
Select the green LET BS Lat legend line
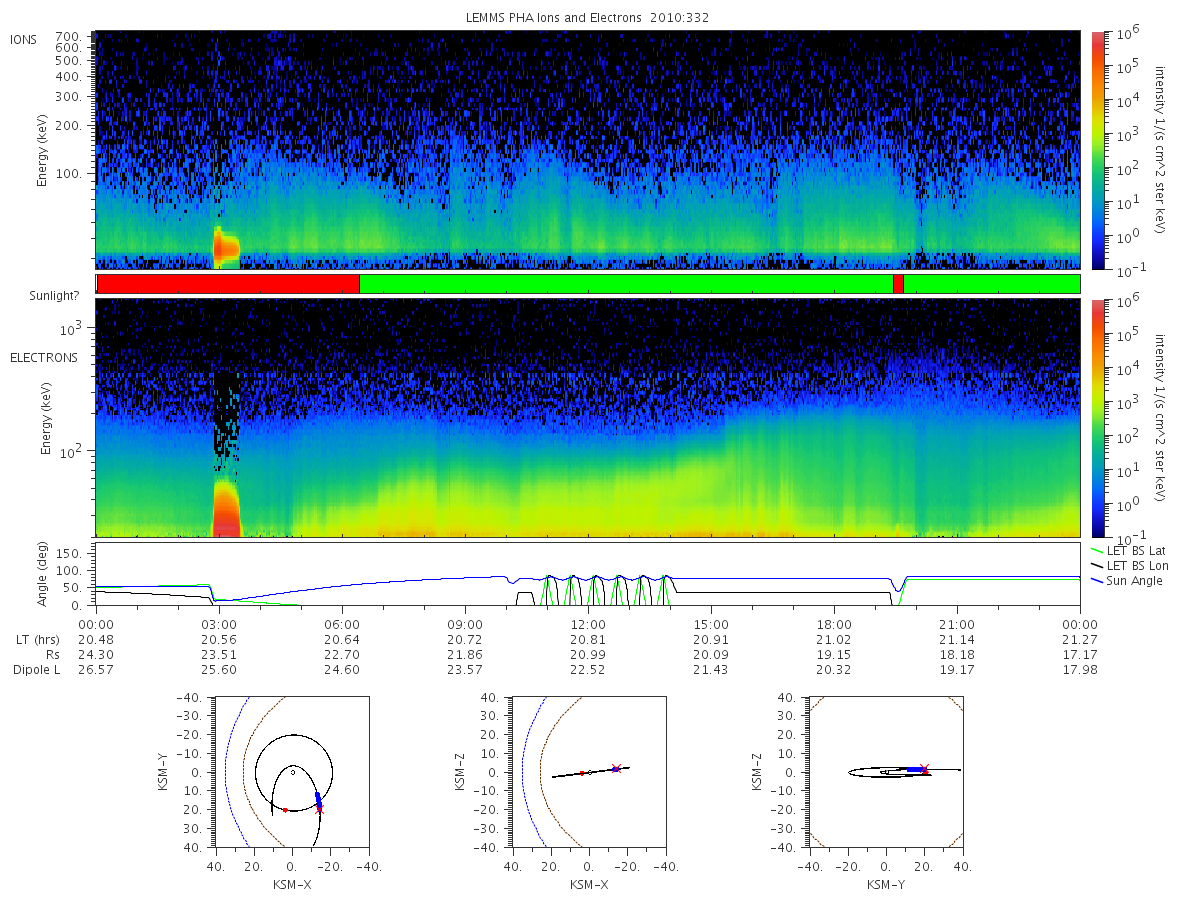(1097, 550)
